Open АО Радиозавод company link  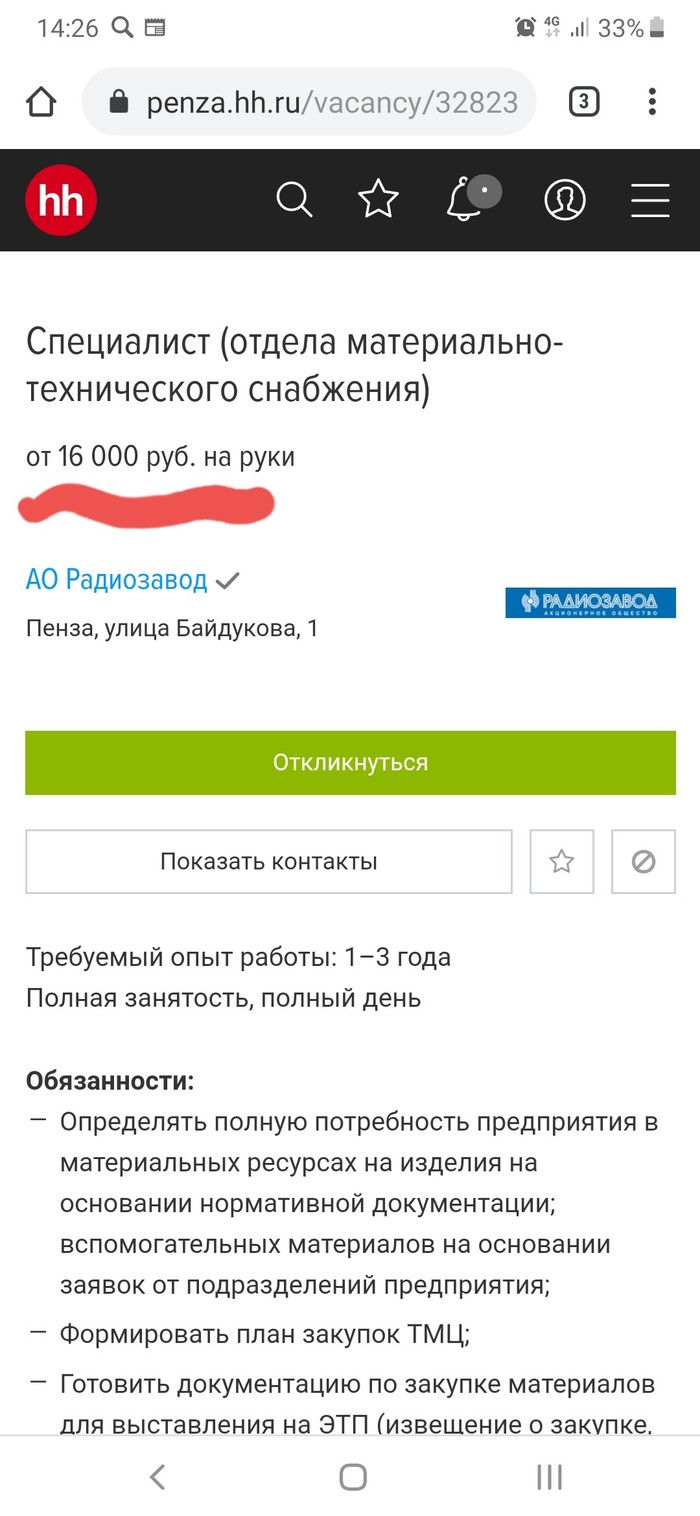117,579
